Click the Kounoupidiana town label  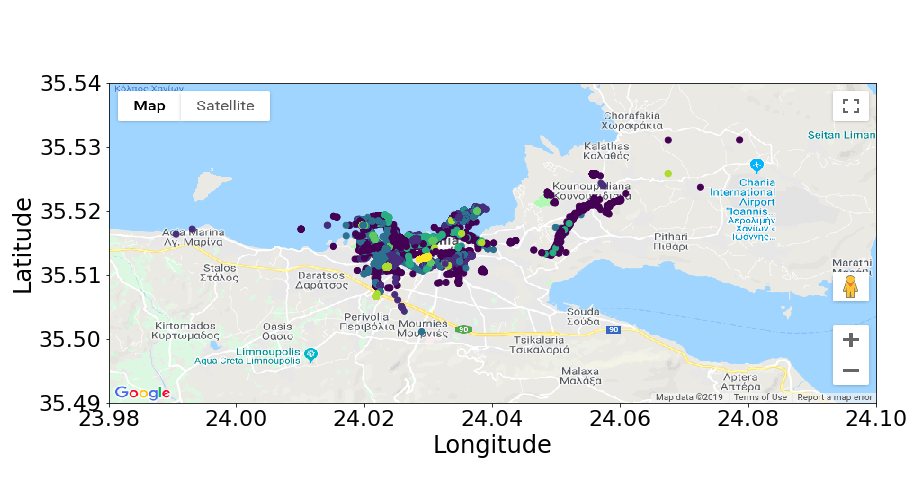tap(592, 191)
